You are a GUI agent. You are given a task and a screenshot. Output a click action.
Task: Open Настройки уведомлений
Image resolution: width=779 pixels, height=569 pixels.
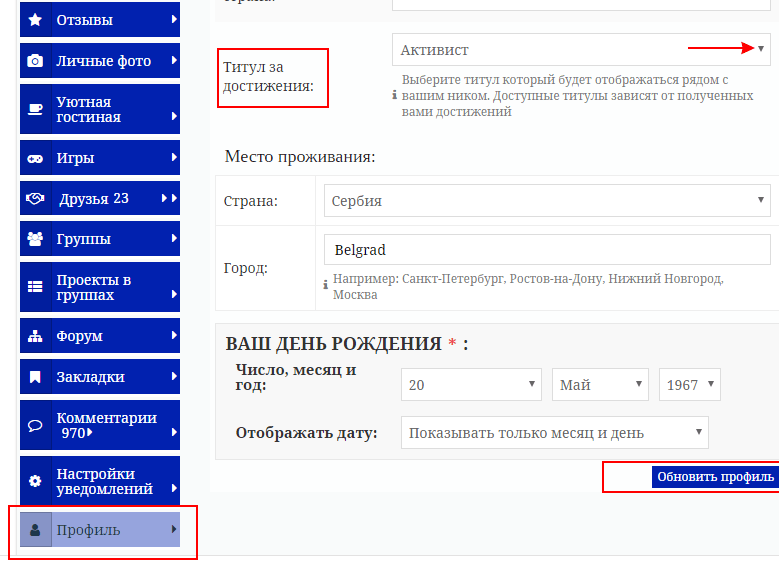(x=100, y=481)
